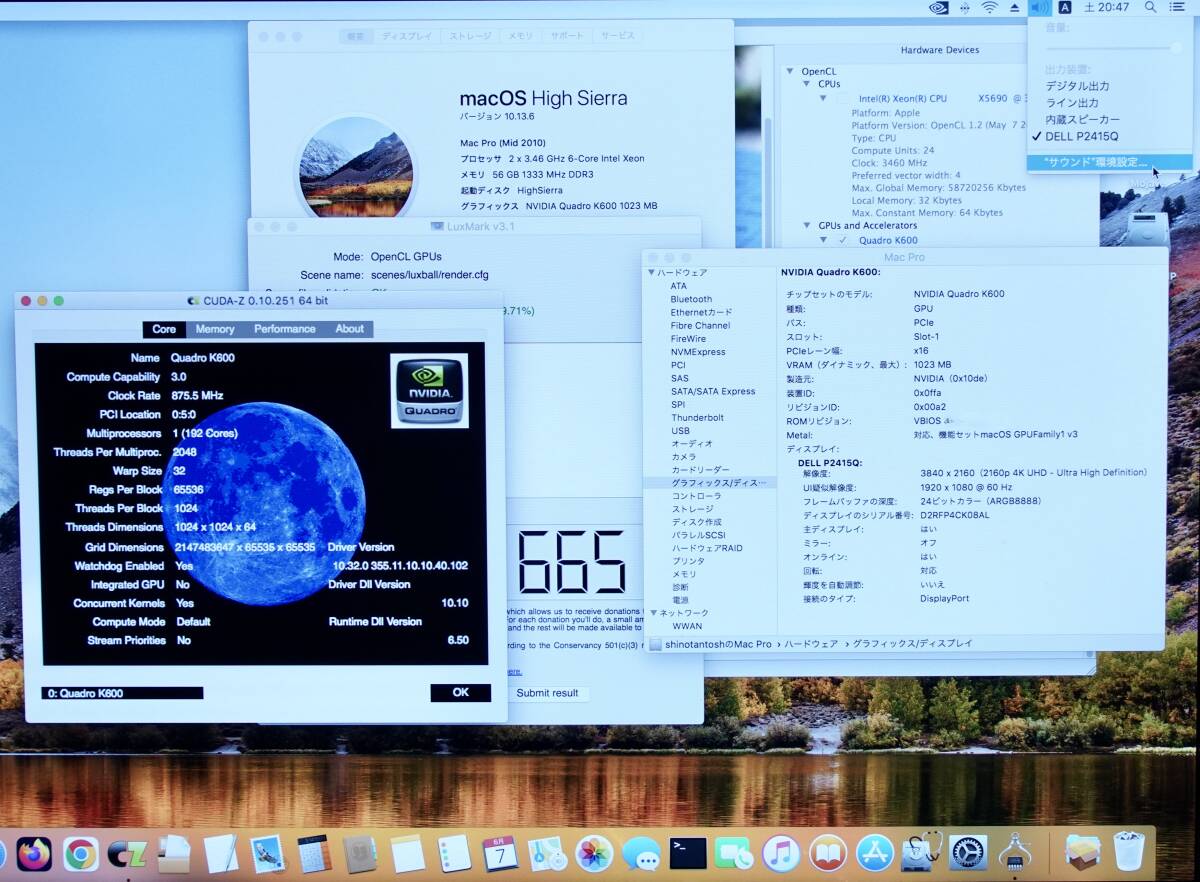1200x882 pixels.
Task: Collapse the GPUs and Accelerators node
Action: click(808, 226)
